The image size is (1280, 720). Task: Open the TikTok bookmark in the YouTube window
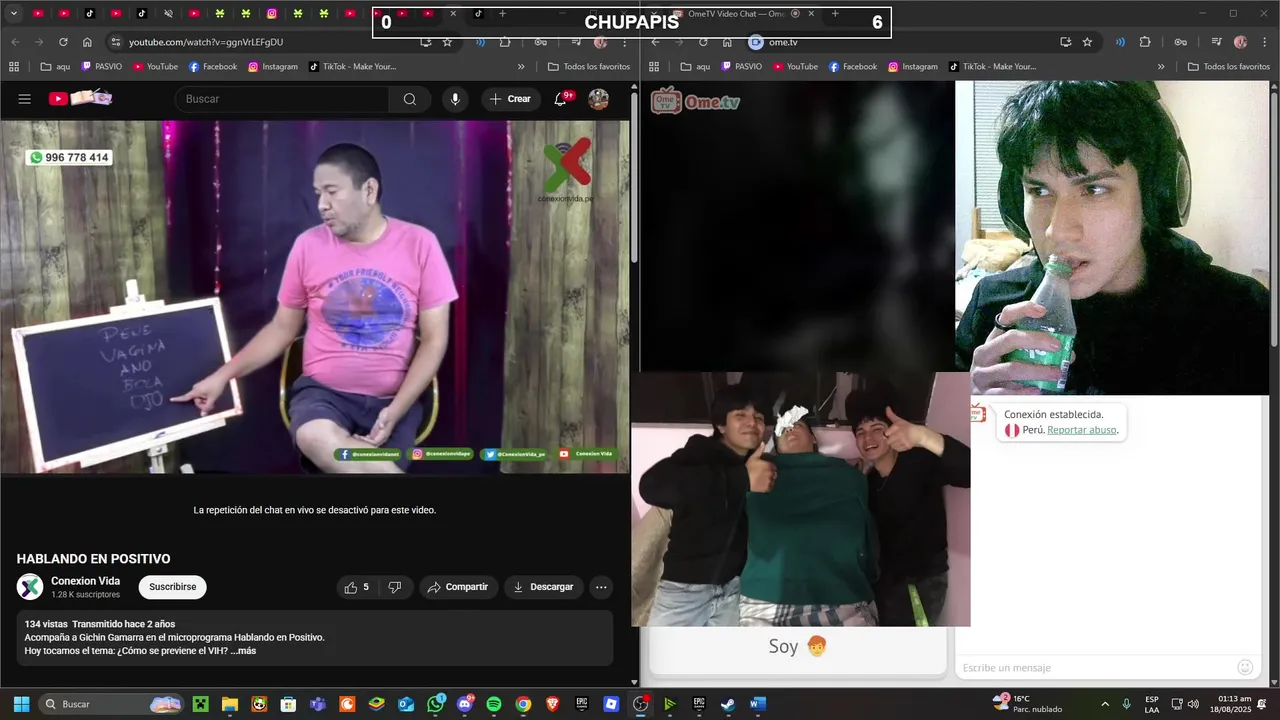(x=352, y=67)
